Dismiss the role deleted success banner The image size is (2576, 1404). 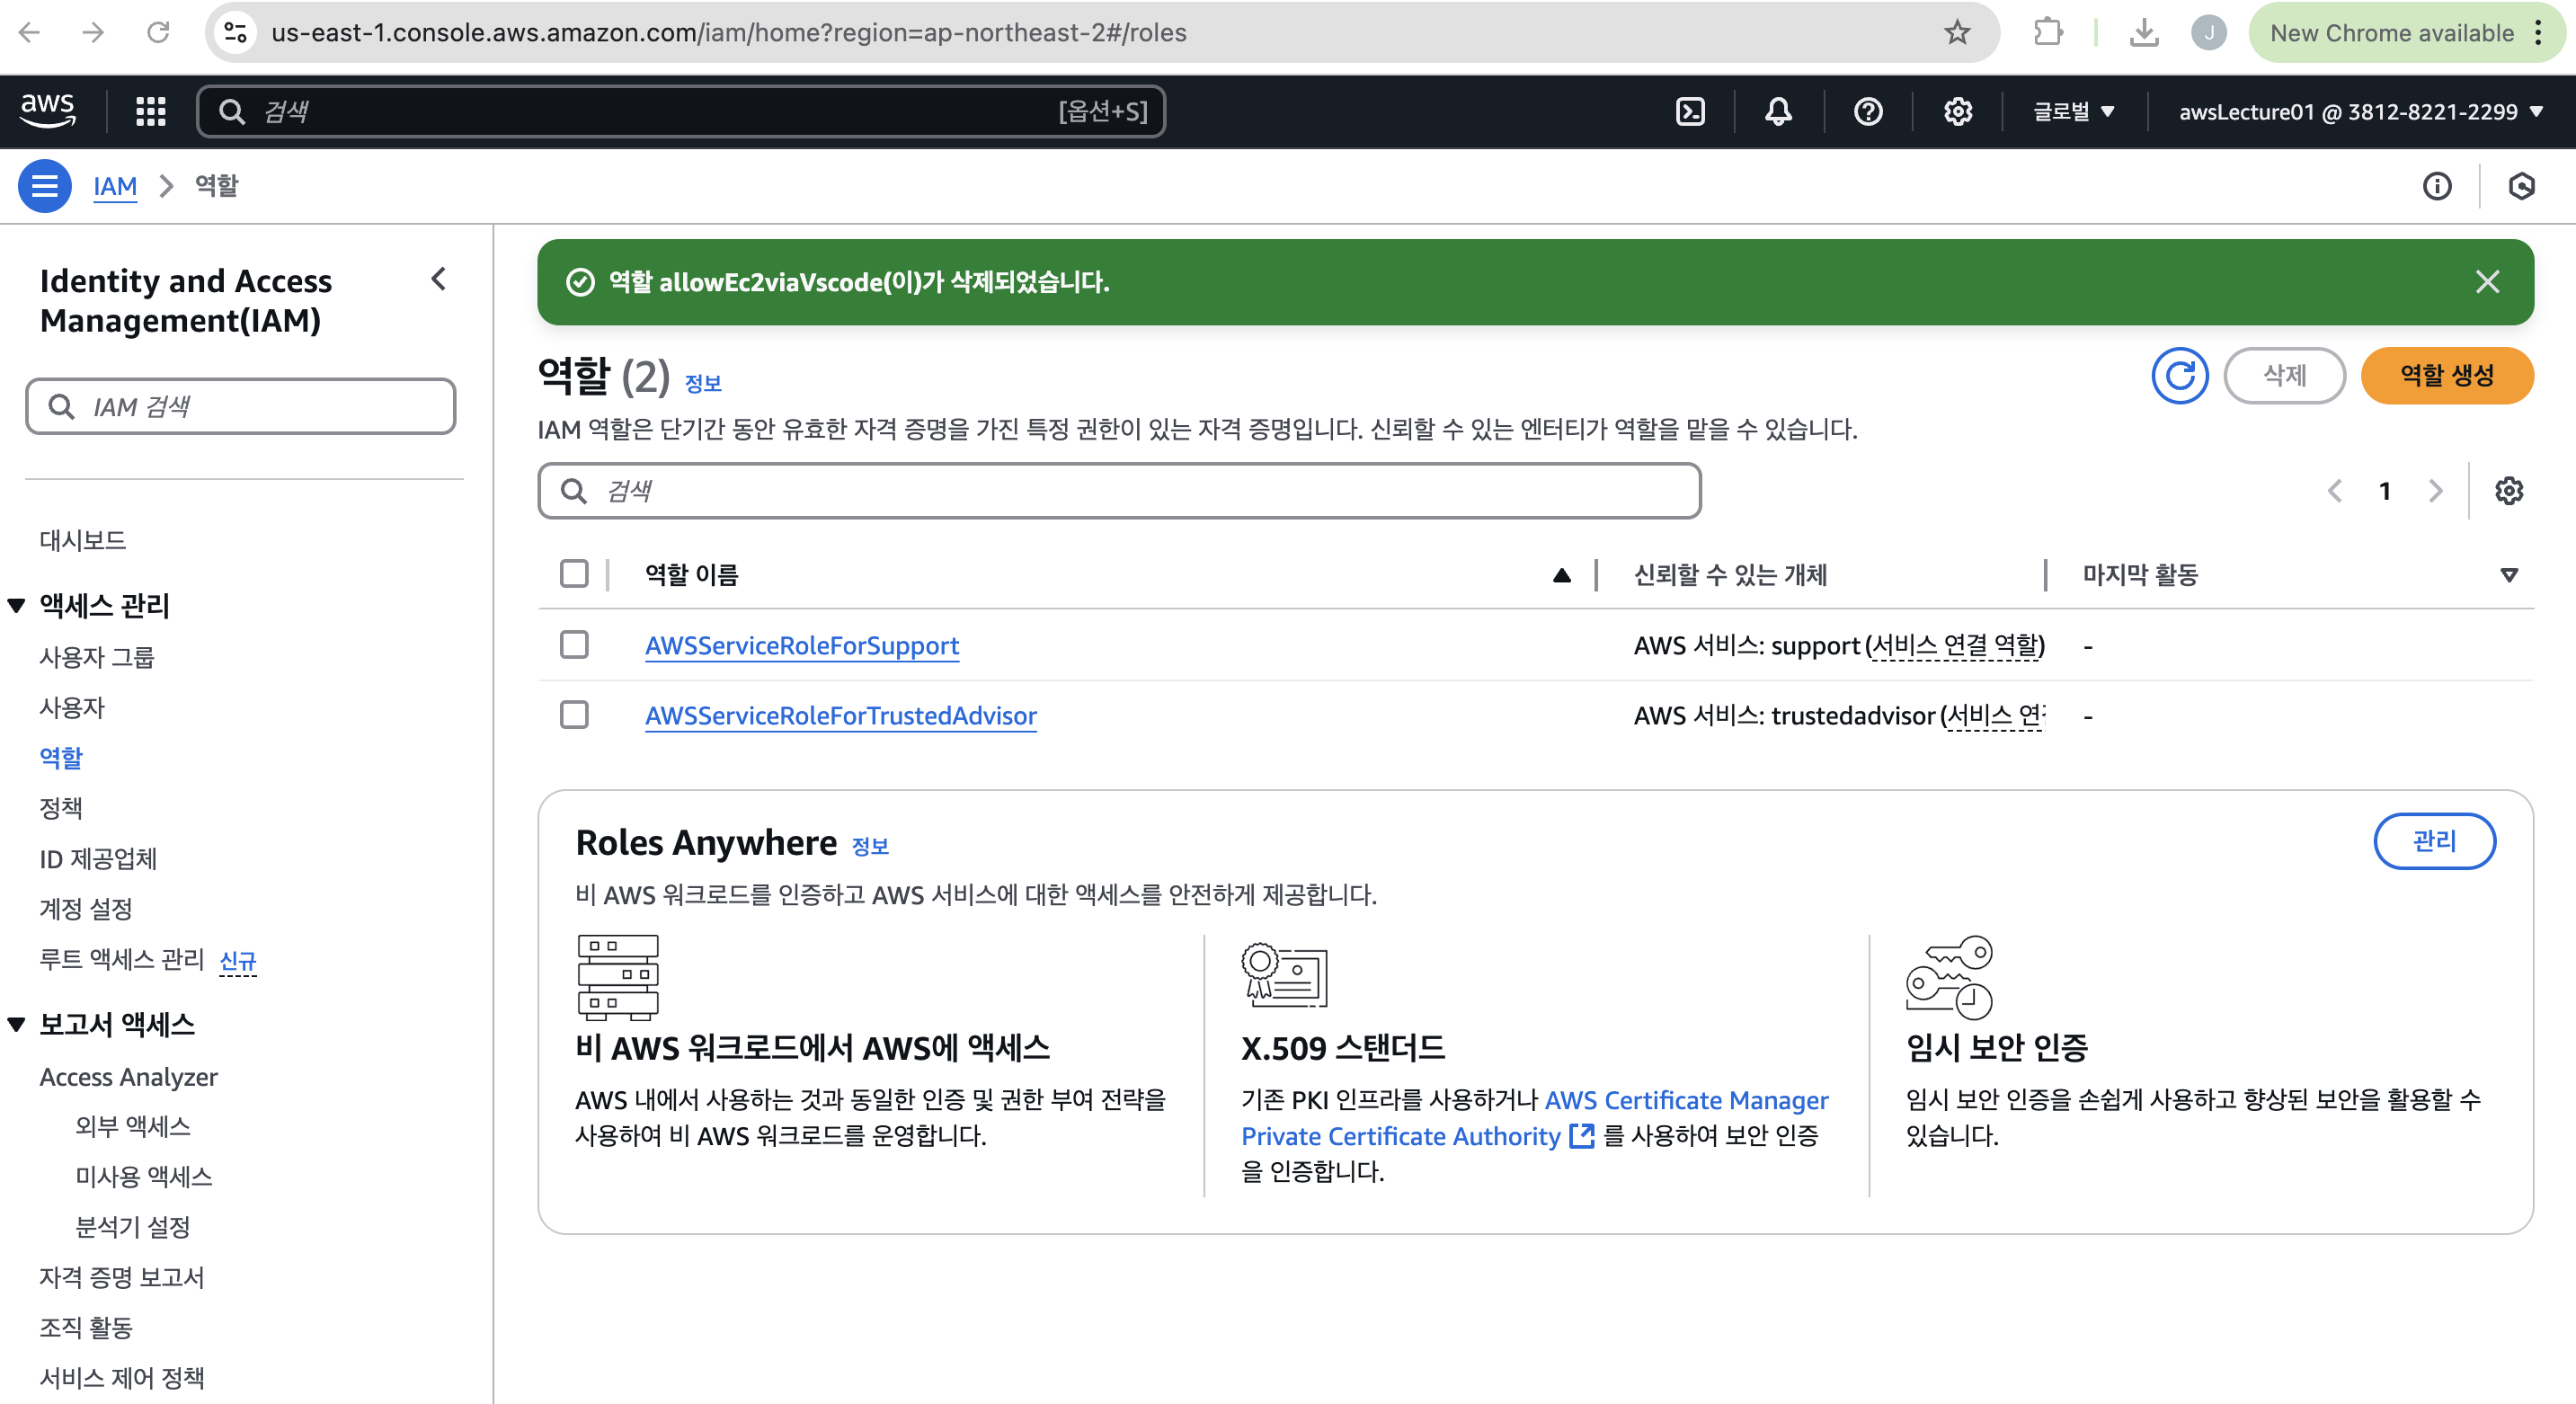tap(2487, 282)
